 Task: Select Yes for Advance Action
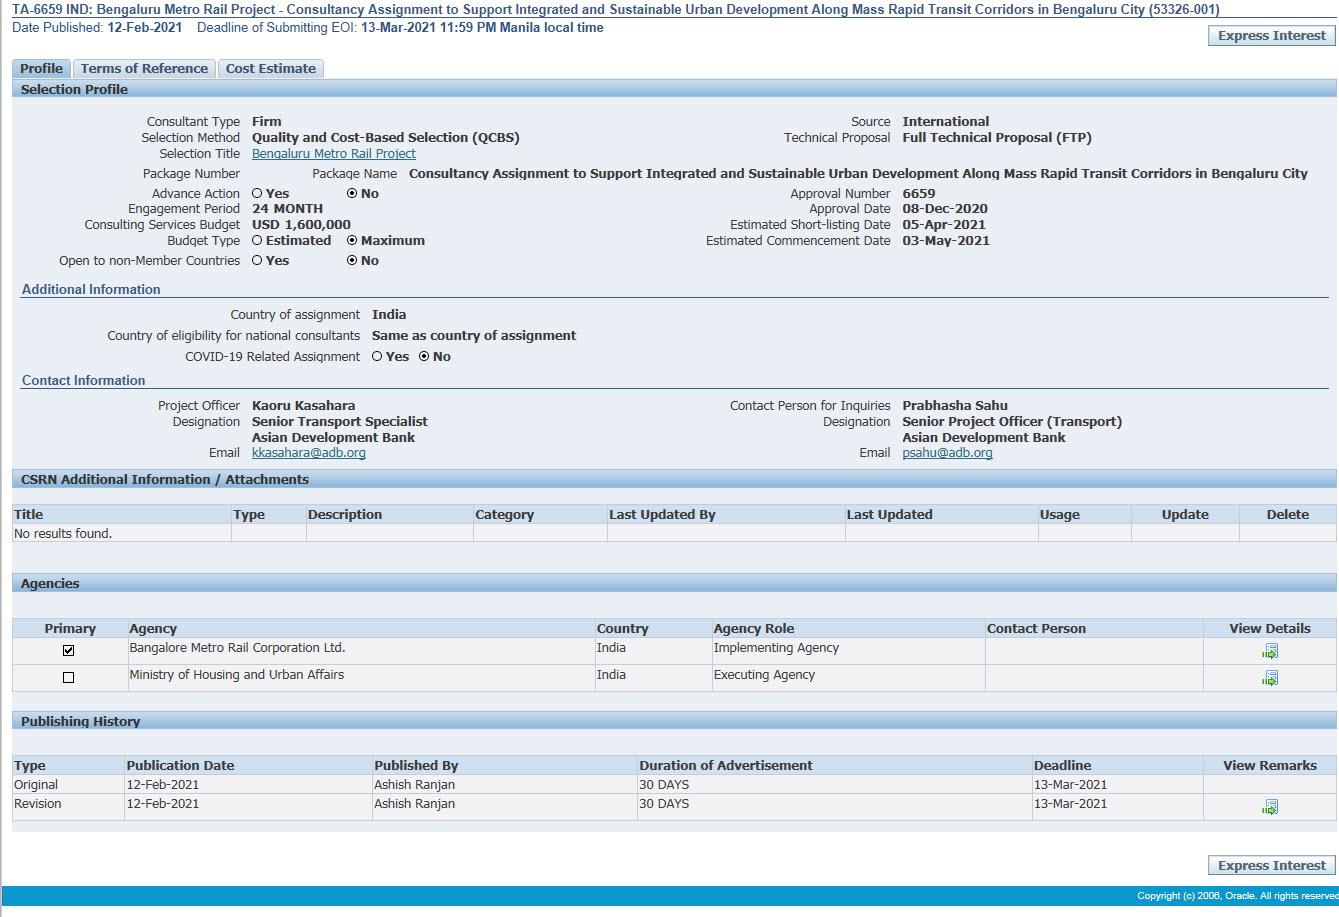click(257, 193)
